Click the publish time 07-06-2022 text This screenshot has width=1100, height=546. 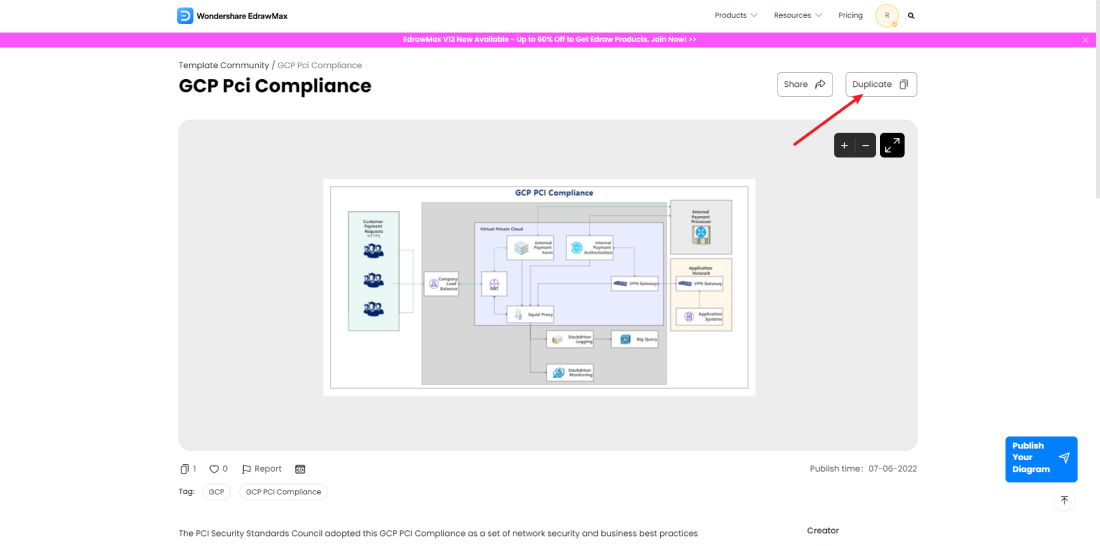863,469
